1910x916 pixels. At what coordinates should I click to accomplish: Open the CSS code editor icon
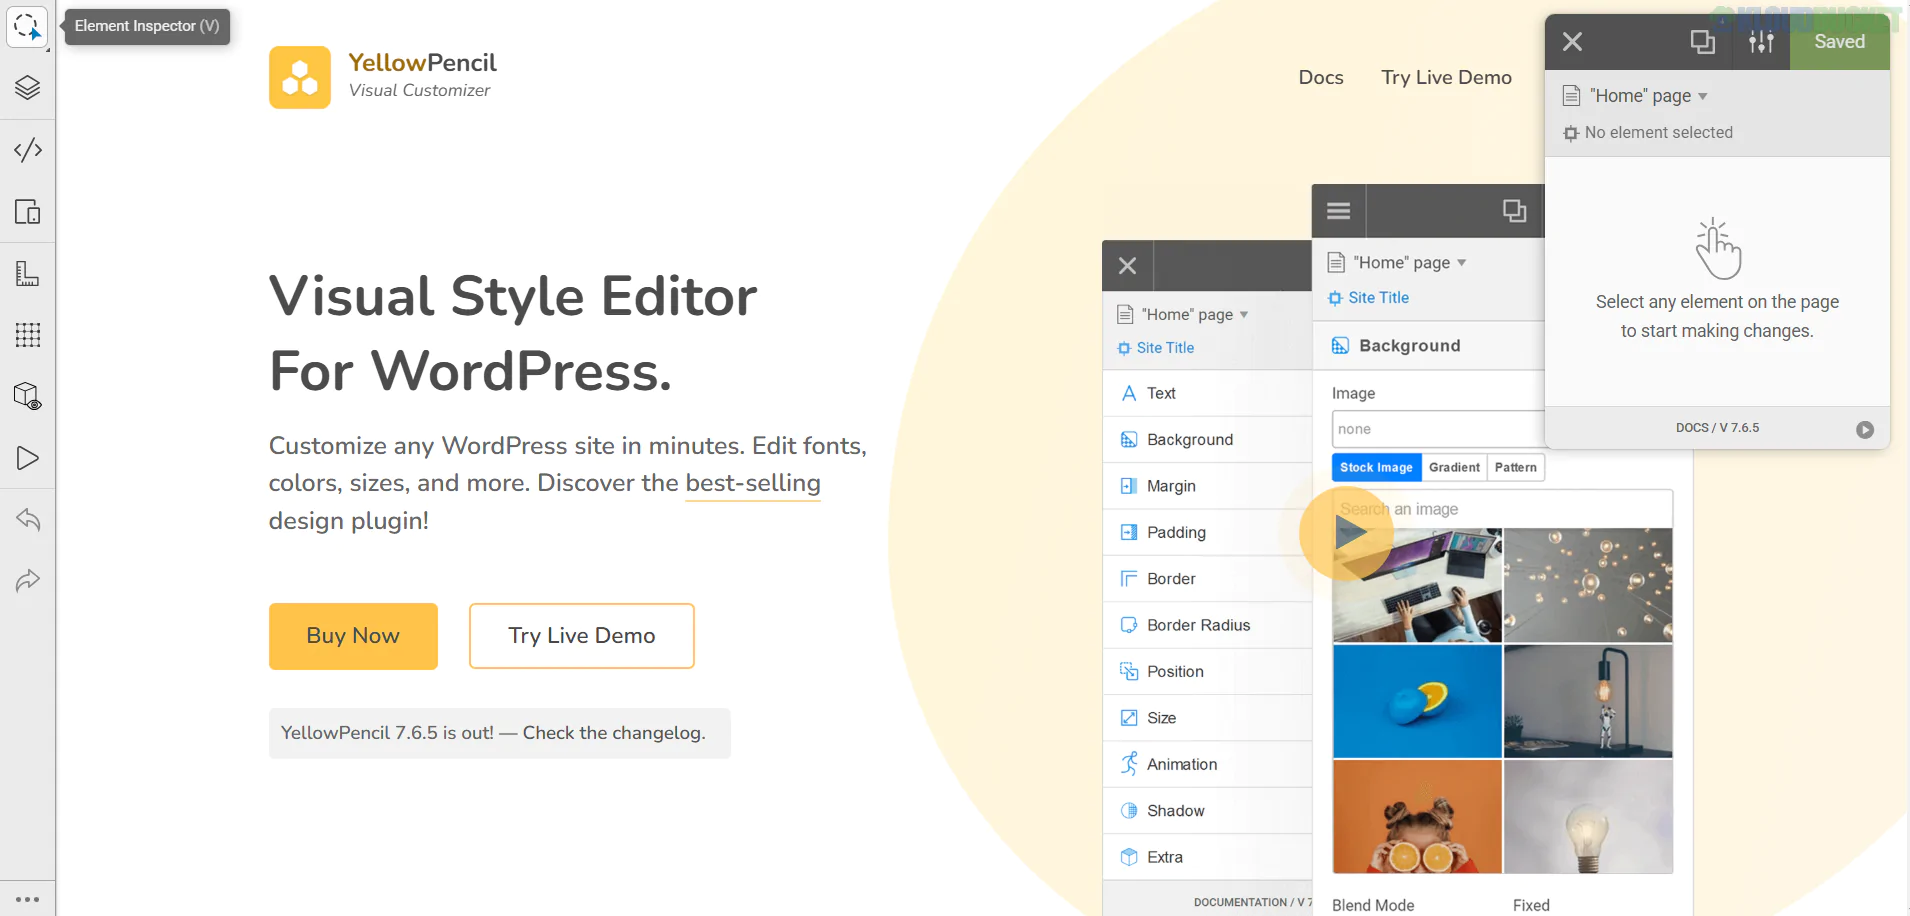pos(28,150)
